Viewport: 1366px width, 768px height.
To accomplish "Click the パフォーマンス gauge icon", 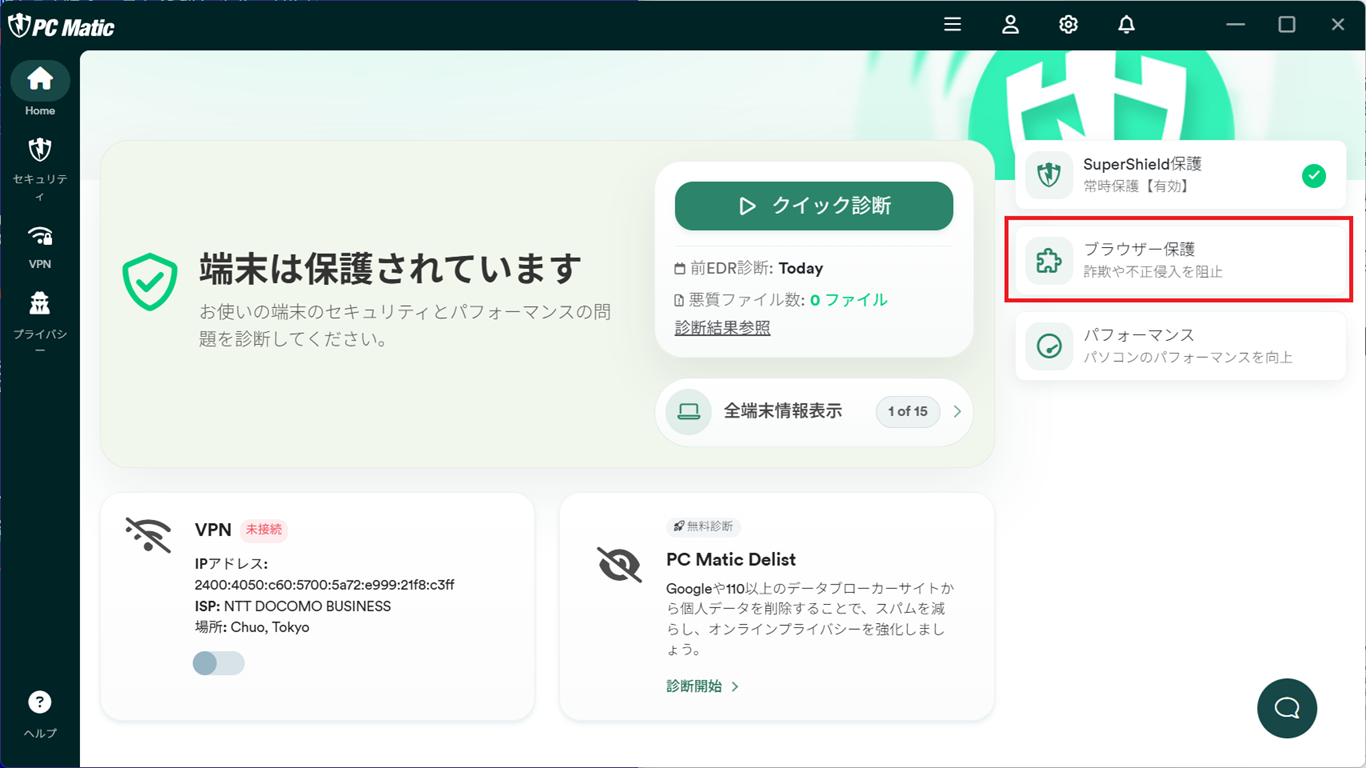I will tap(1049, 347).
